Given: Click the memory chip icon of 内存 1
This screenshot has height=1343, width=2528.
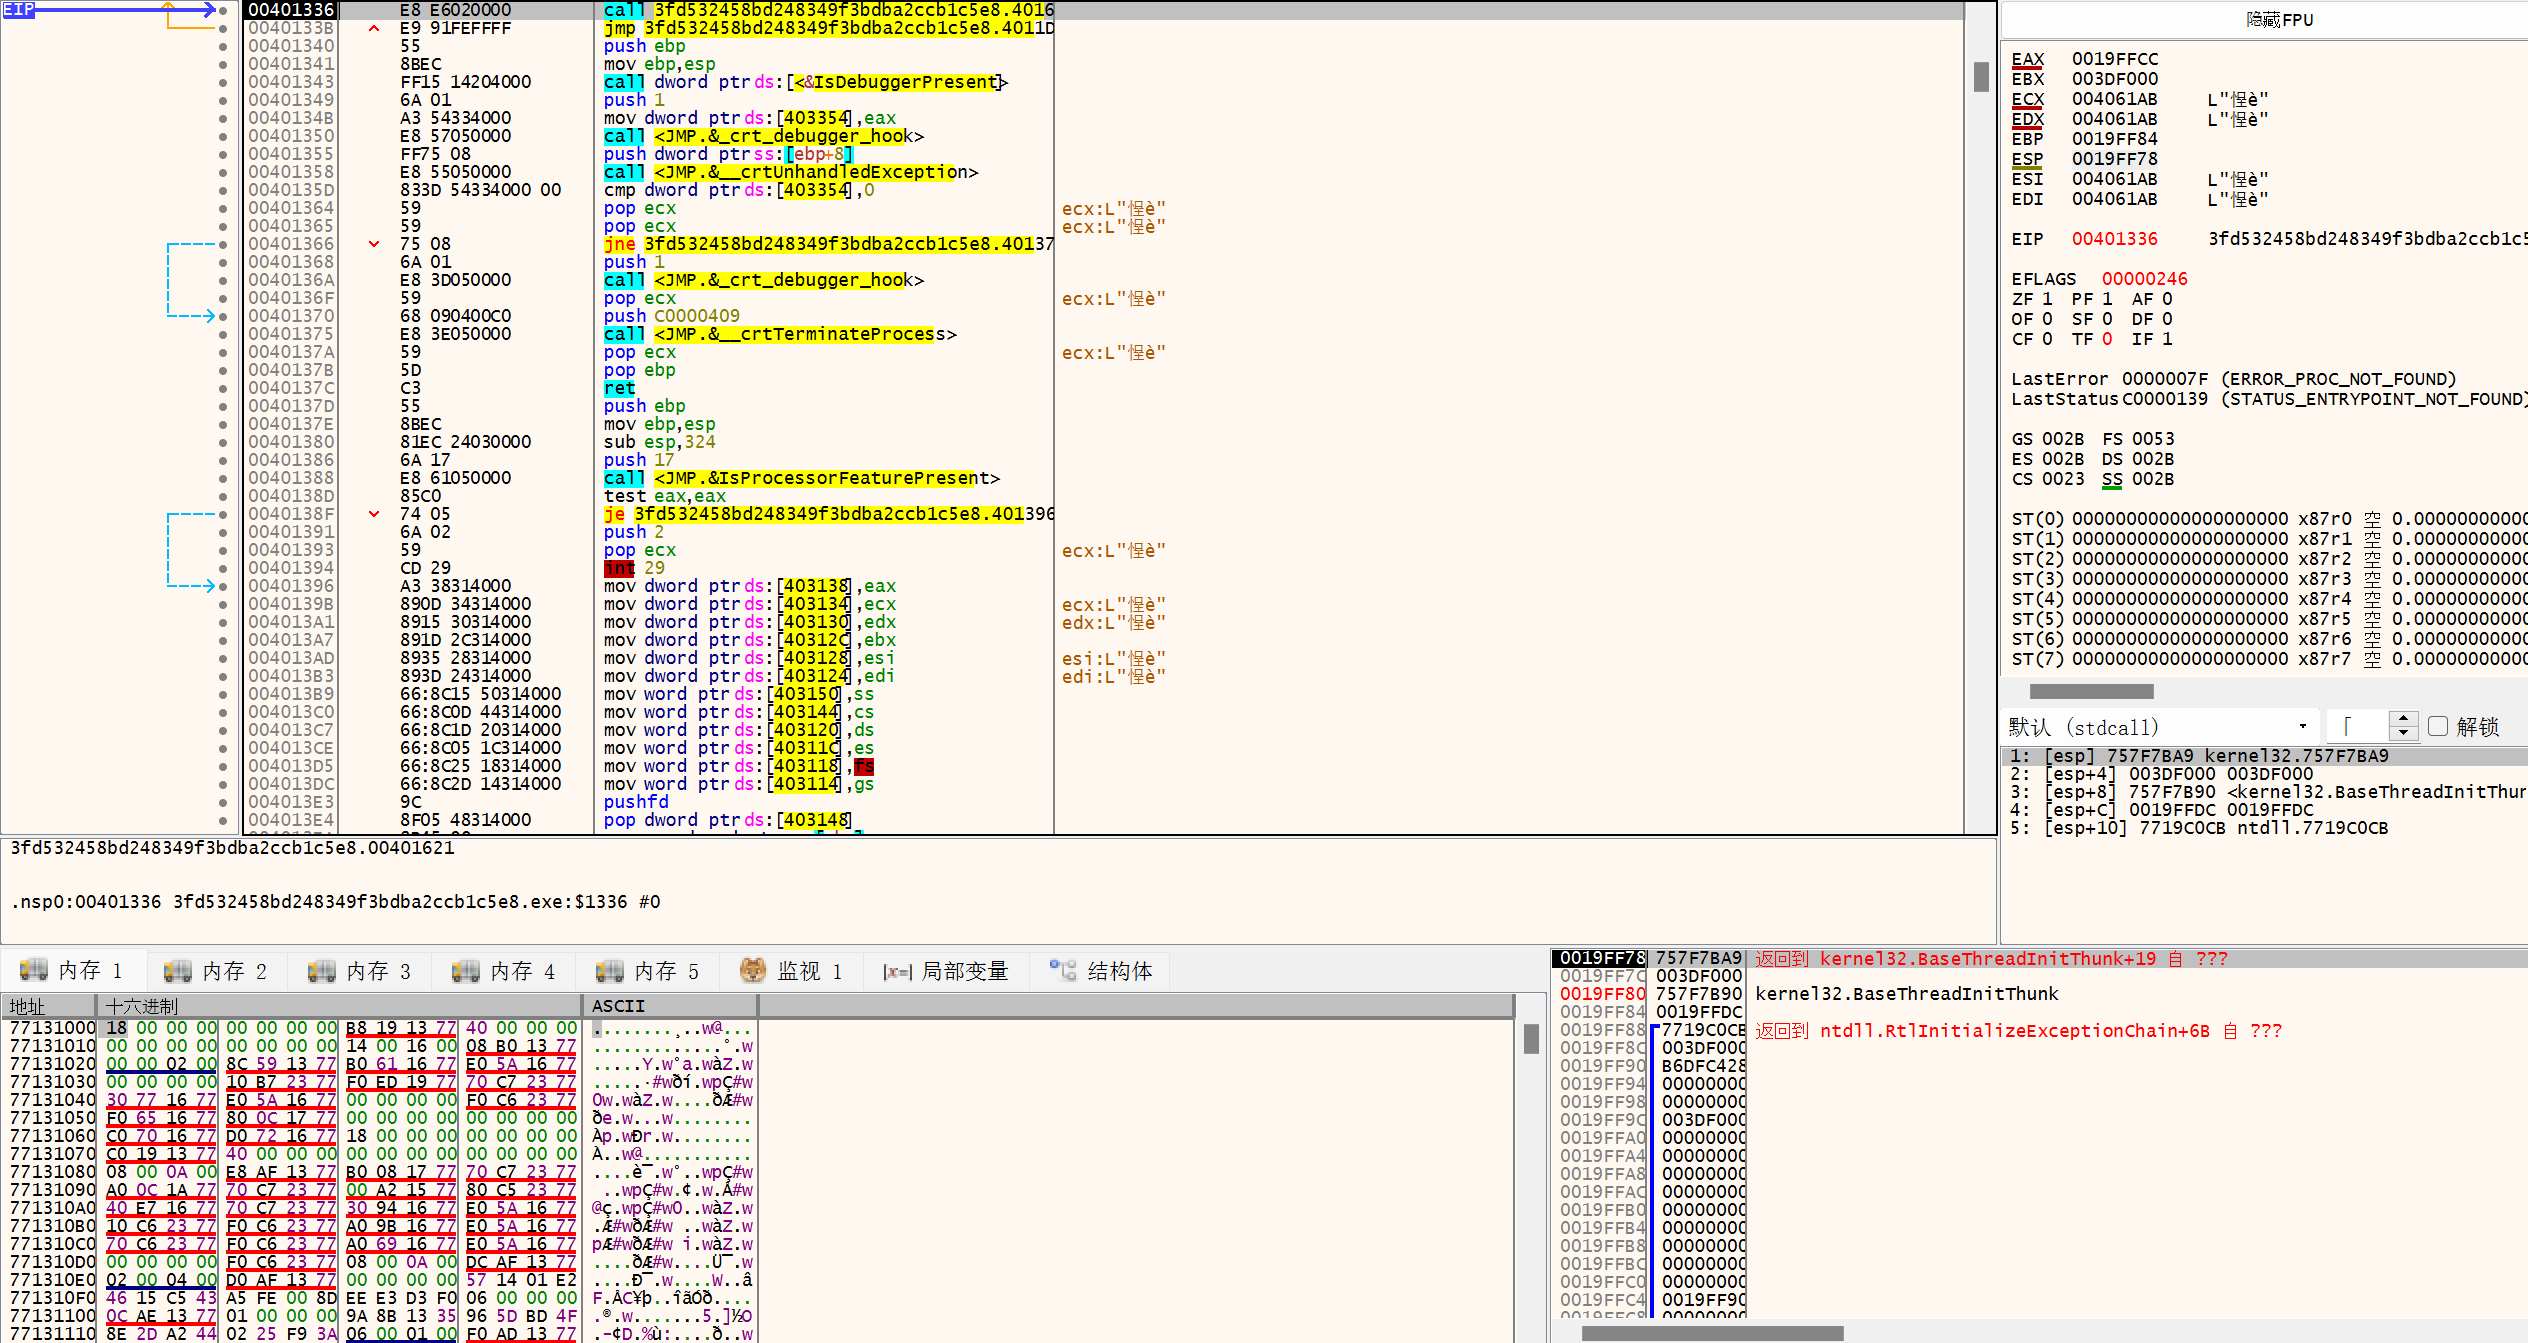Looking at the screenshot, I should pyautogui.click(x=34, y=969).
